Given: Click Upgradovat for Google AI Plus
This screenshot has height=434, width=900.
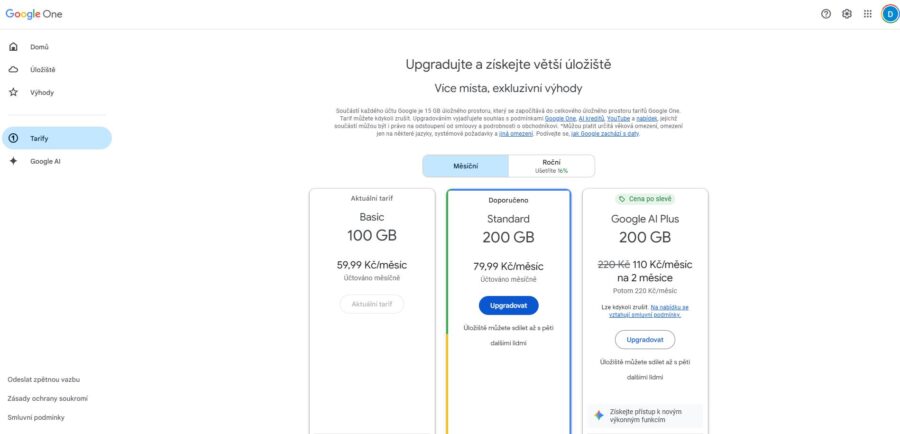Looking at the screenshot, I should pyautogui.click(x=645, y=340).
